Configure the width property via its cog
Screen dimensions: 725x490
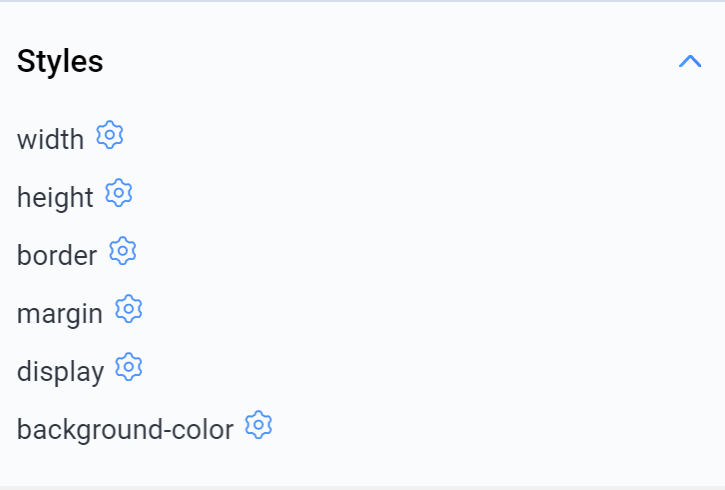tap(110, 135)
